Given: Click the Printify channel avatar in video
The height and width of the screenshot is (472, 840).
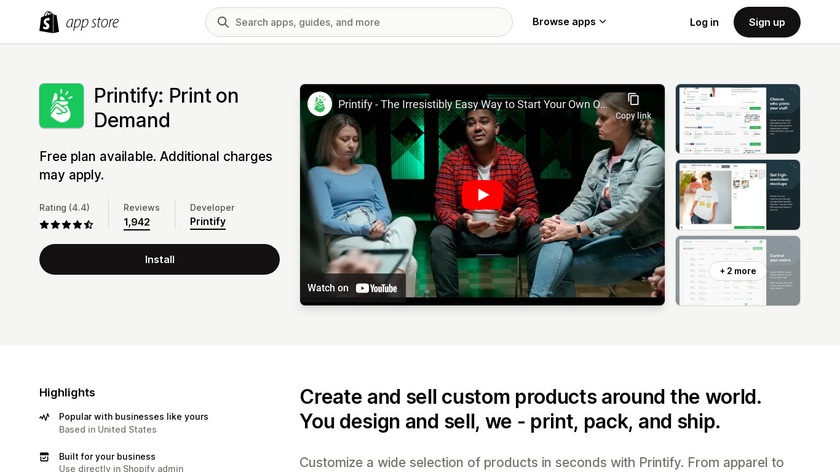Looking at the screenshot, I should 320,104.
